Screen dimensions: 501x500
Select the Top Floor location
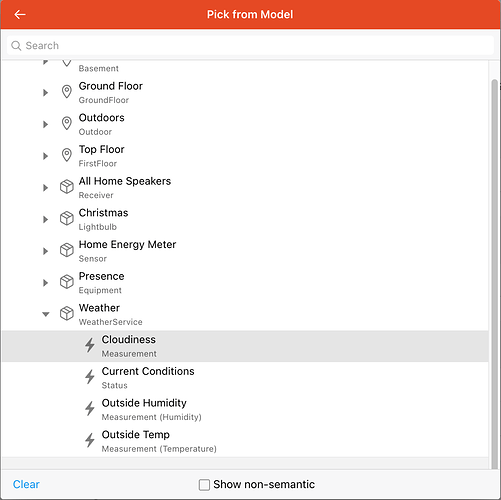(x=245, y=156)
